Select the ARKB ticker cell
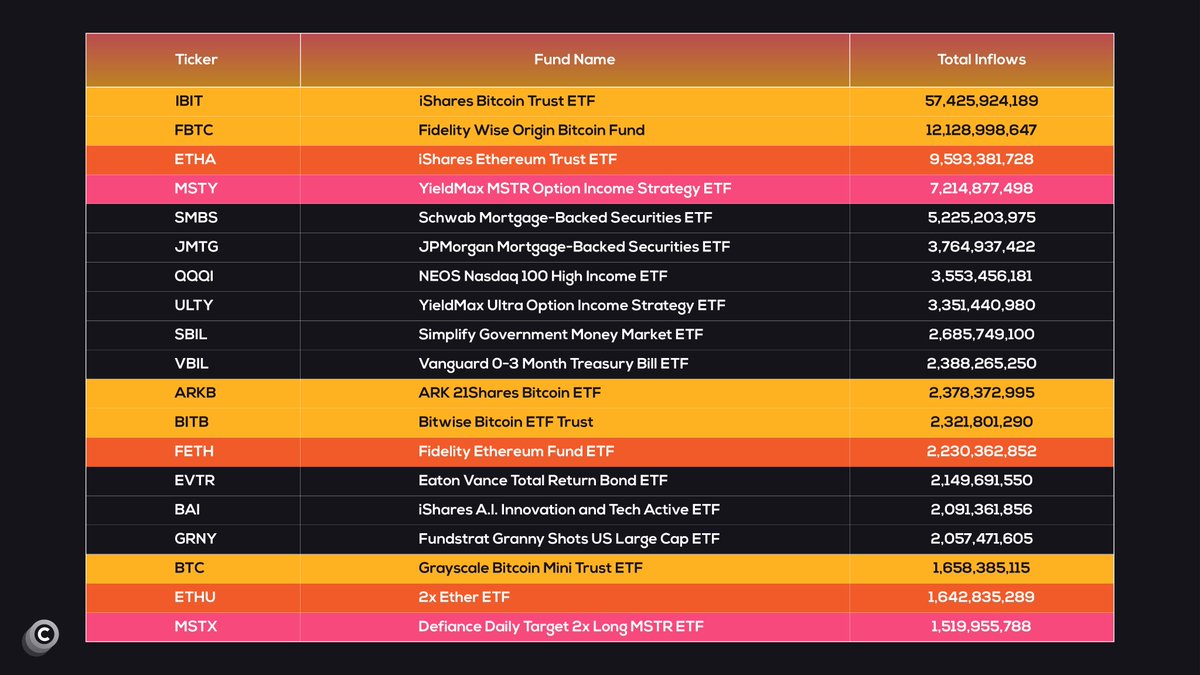 (x=193, y=393)
